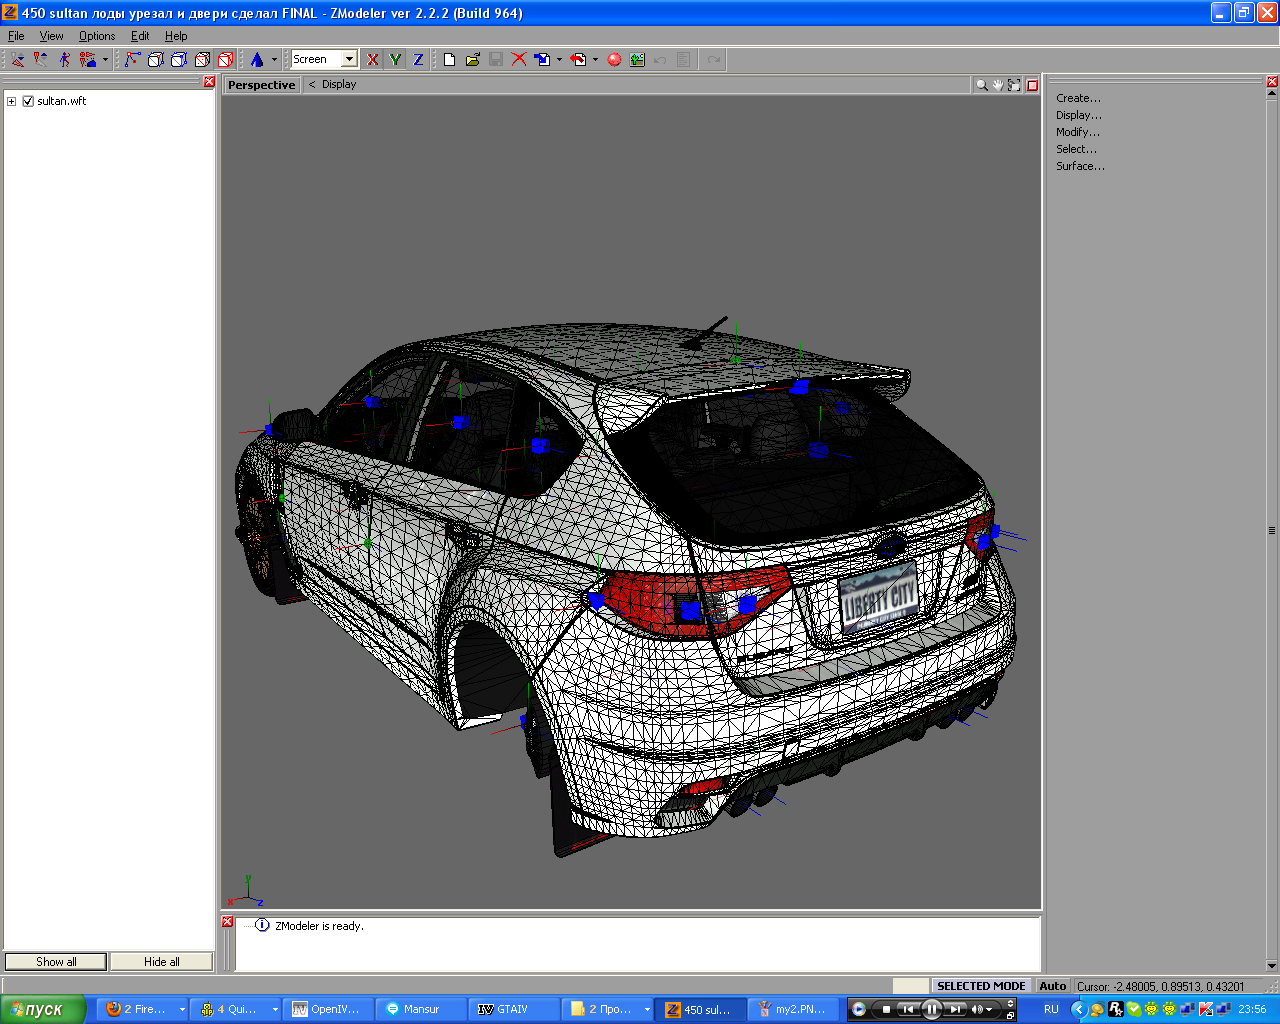1280x1024 pixels.
Task: Toggle the Auto button in status bar
Action: 1052,986
